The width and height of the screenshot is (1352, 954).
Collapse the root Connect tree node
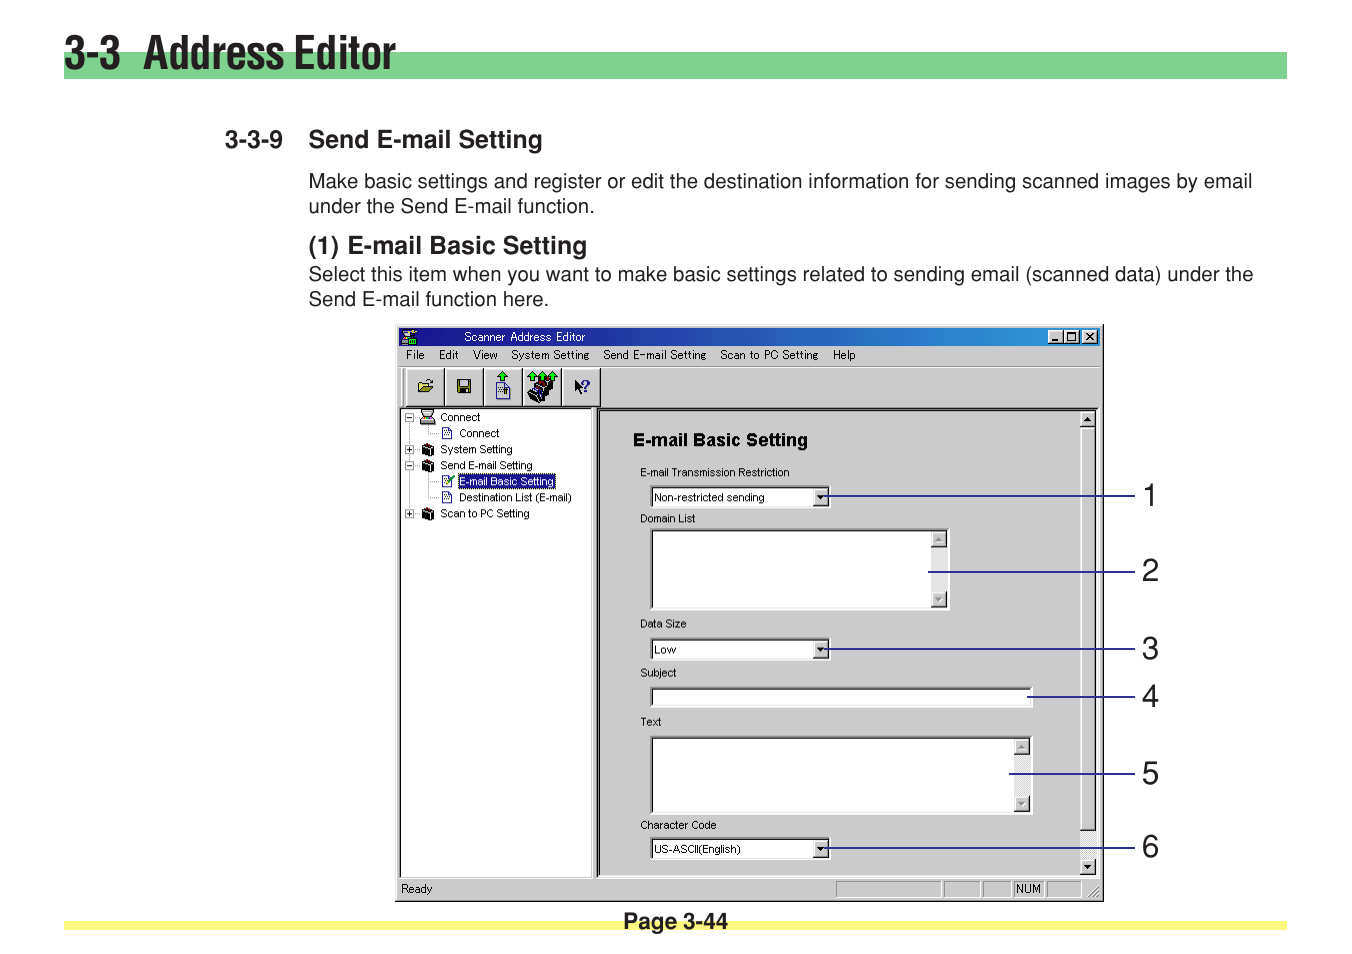[x=409, y=417]
